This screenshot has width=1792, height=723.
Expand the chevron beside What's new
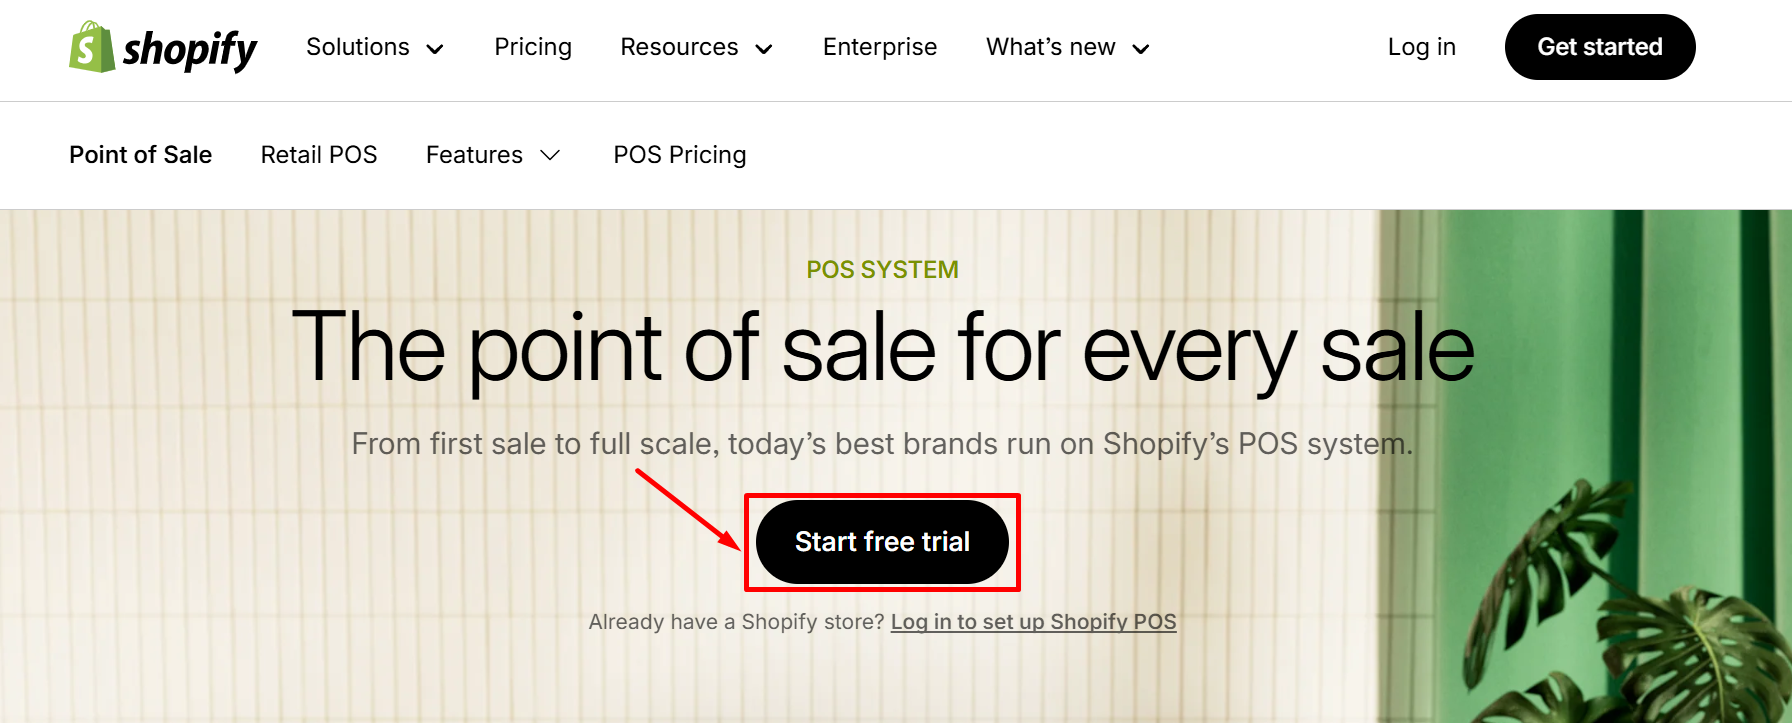pos(1141,49)
